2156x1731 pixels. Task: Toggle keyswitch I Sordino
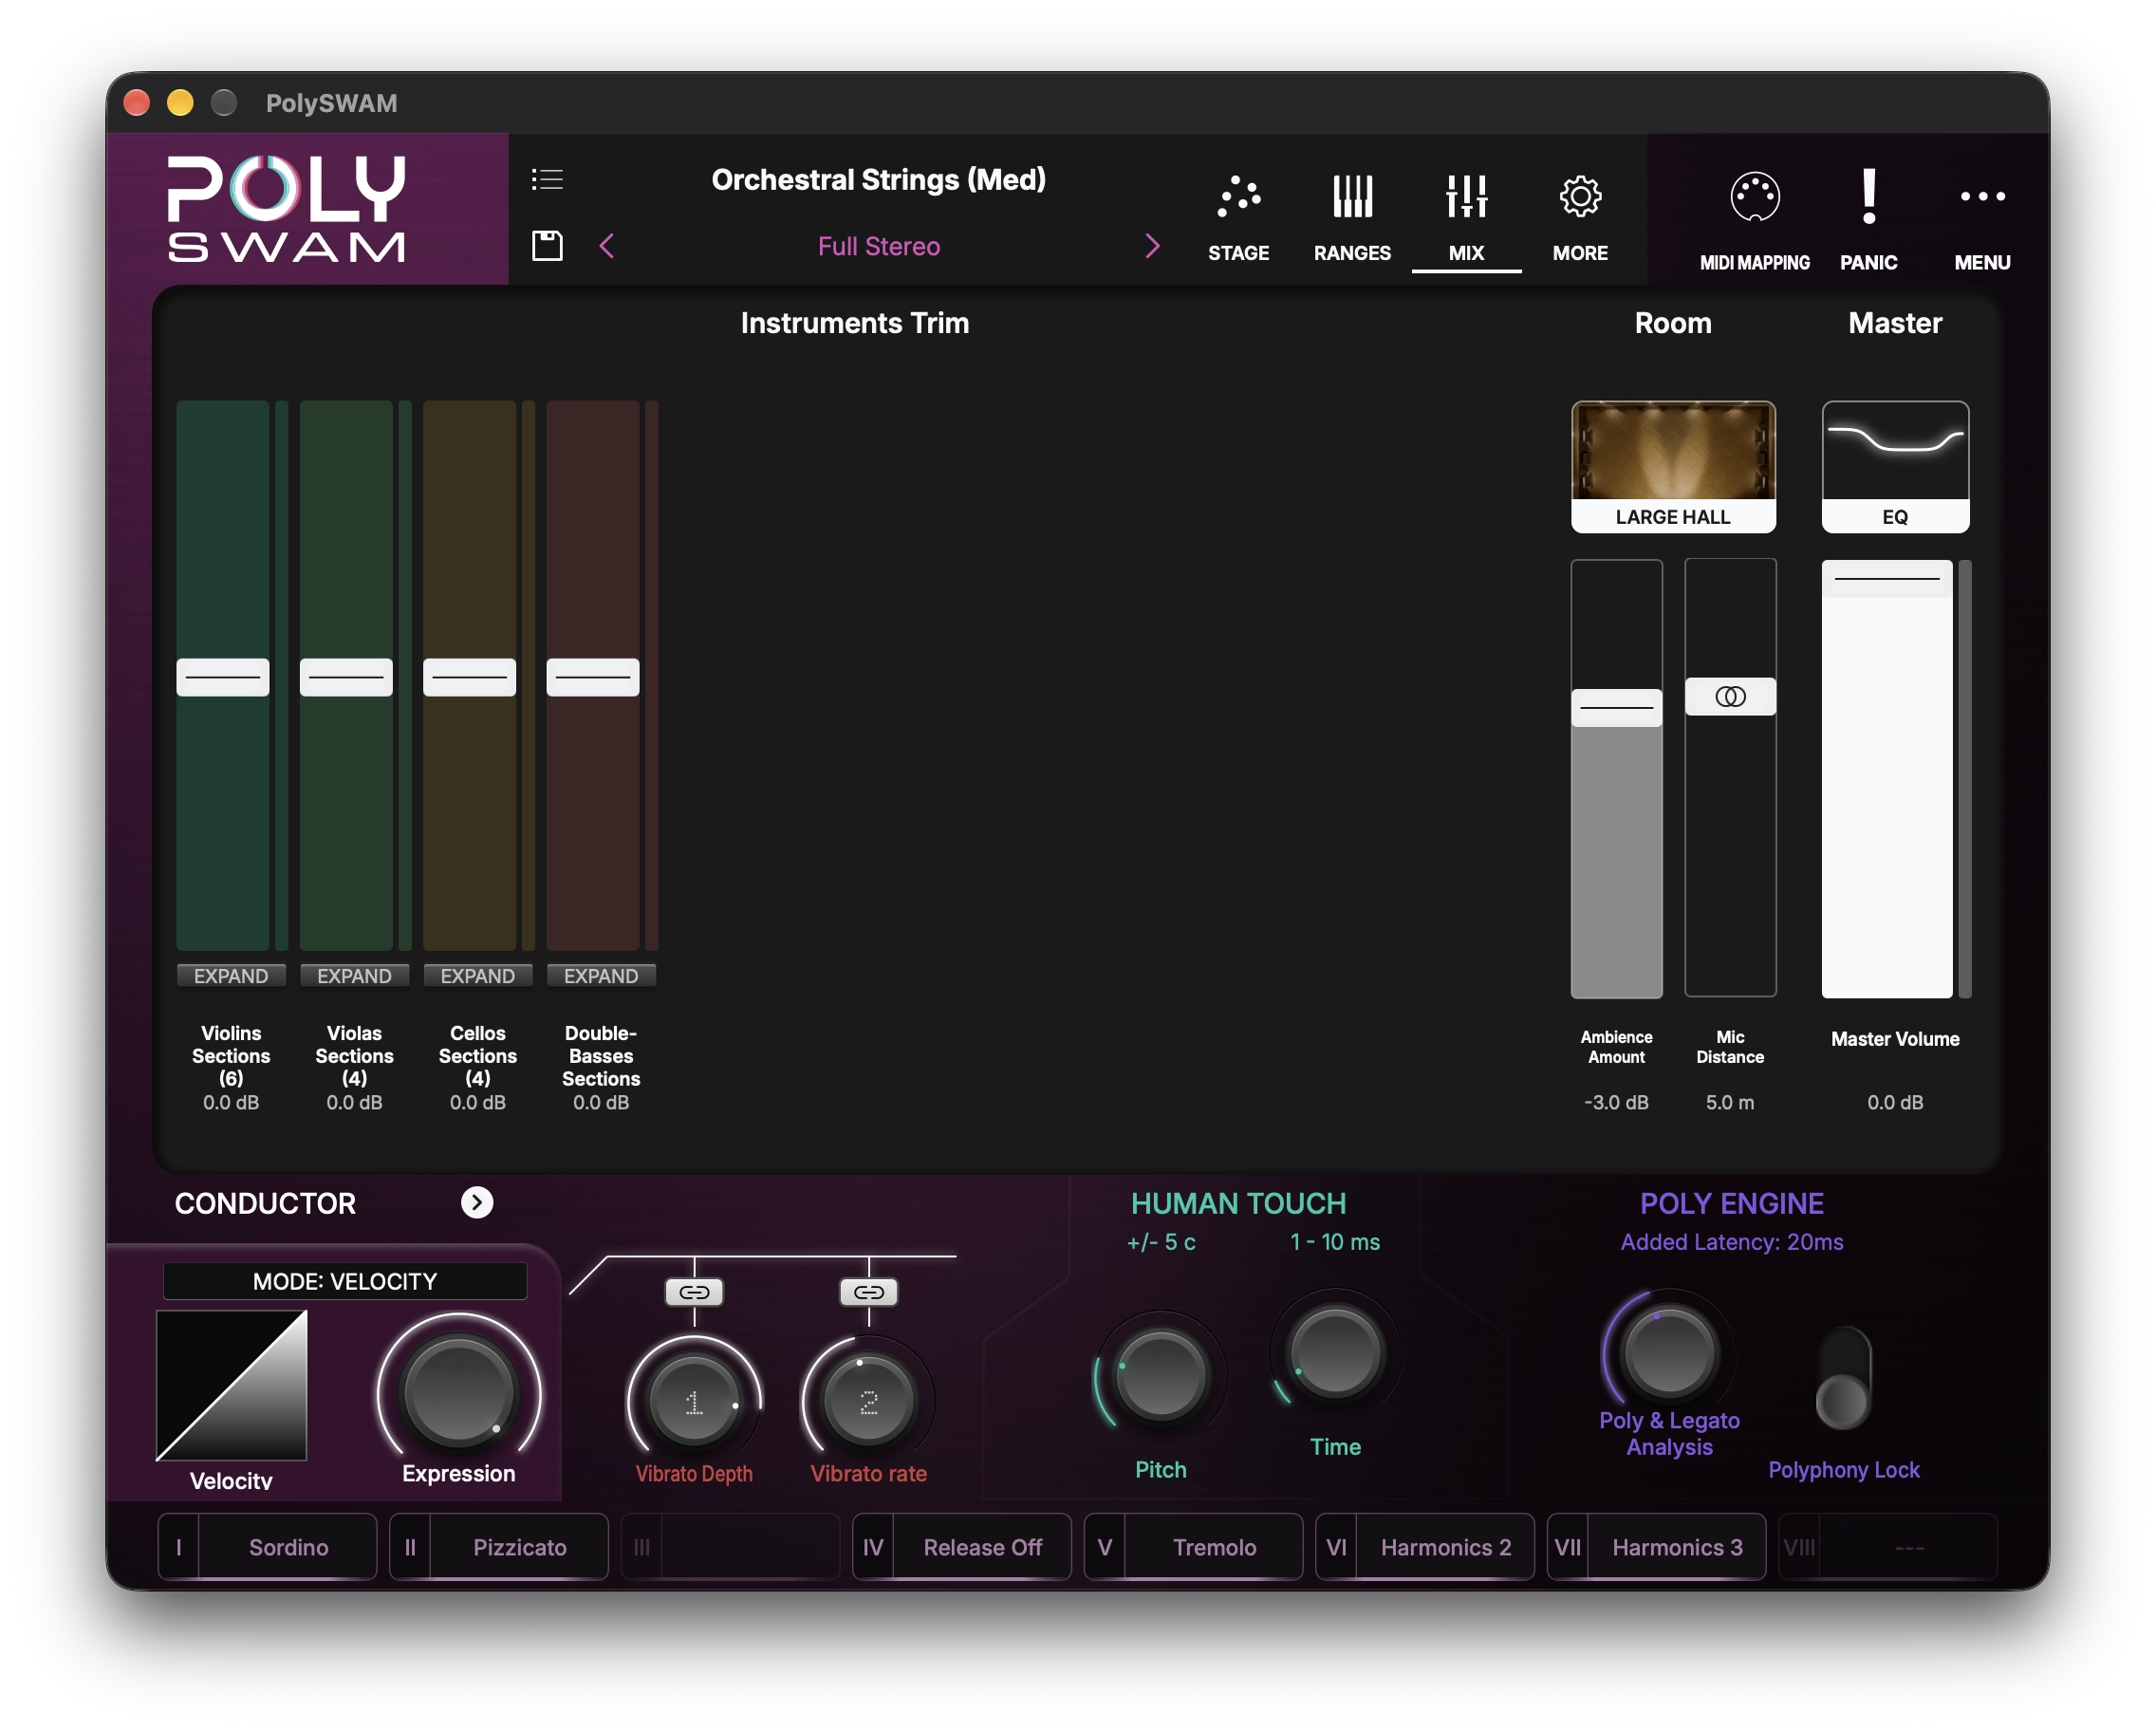click(267, 1547)
